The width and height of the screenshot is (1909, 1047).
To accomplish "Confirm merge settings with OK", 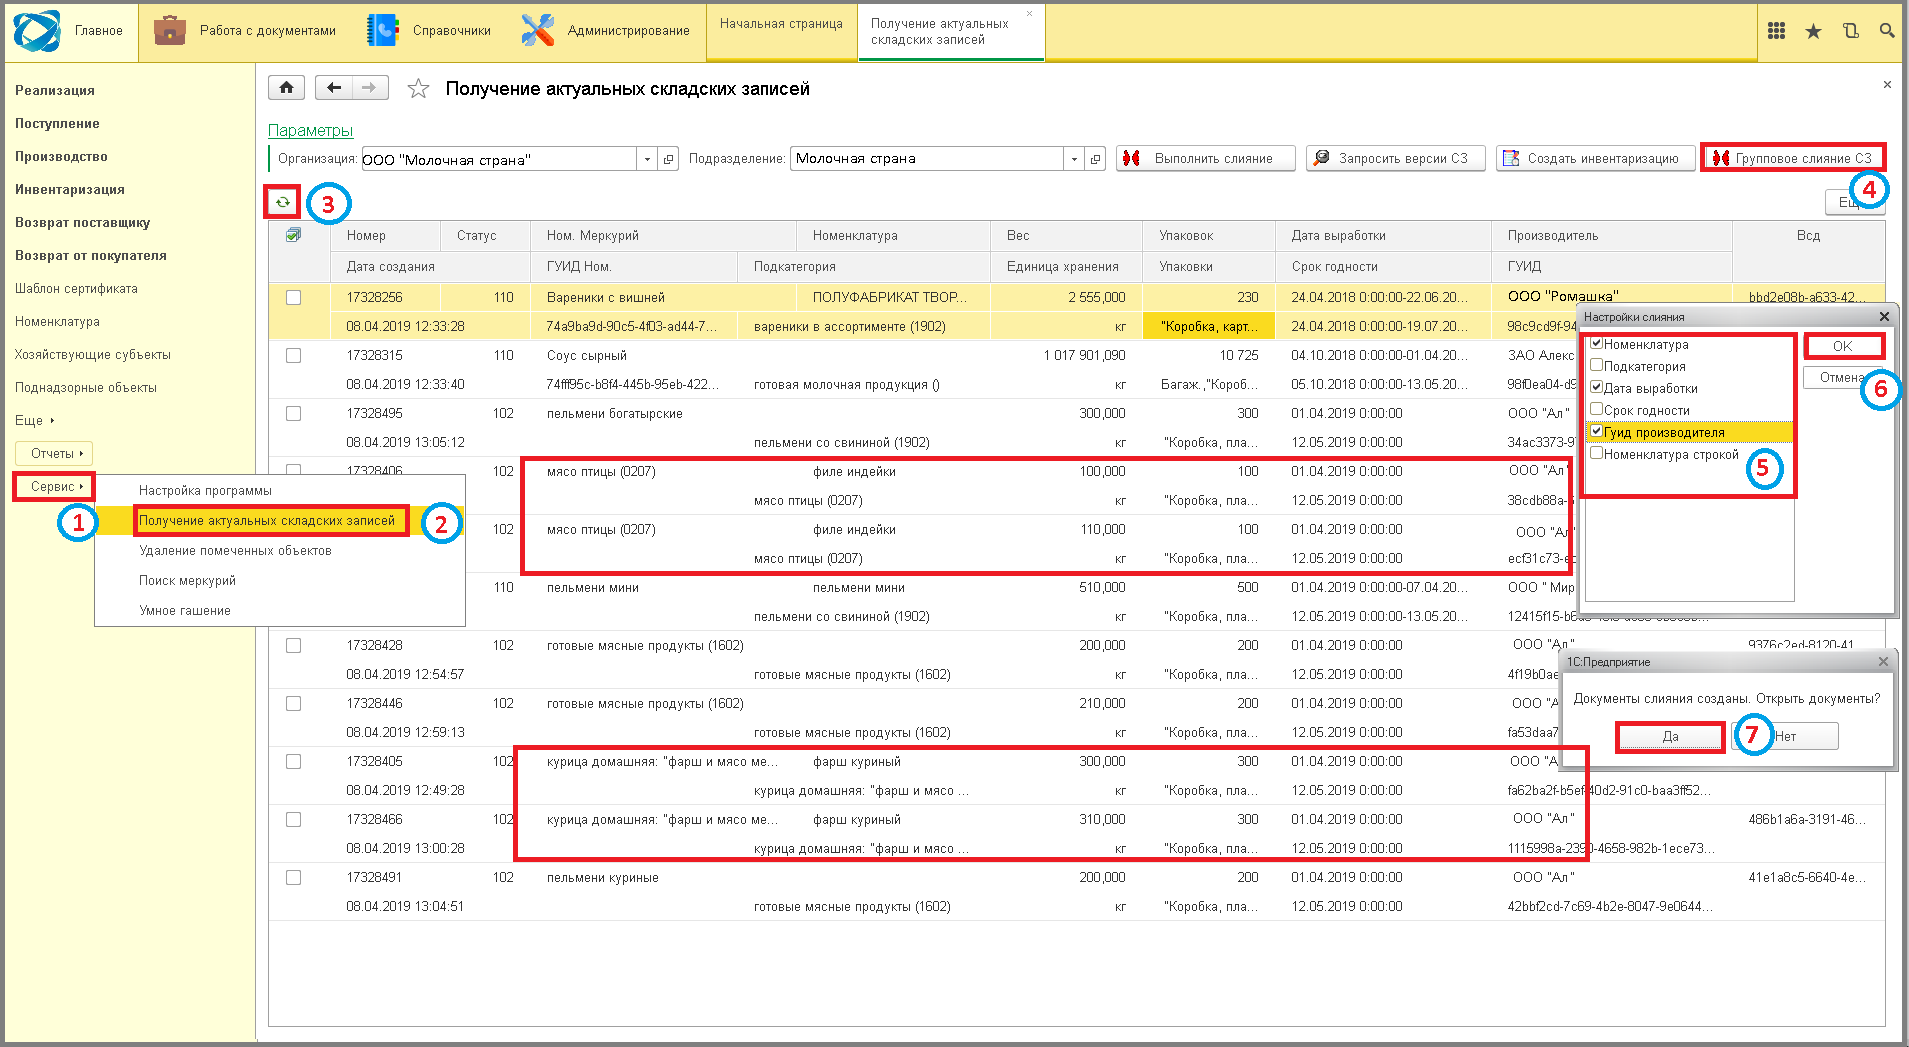I will click(x=1843, y=346).
